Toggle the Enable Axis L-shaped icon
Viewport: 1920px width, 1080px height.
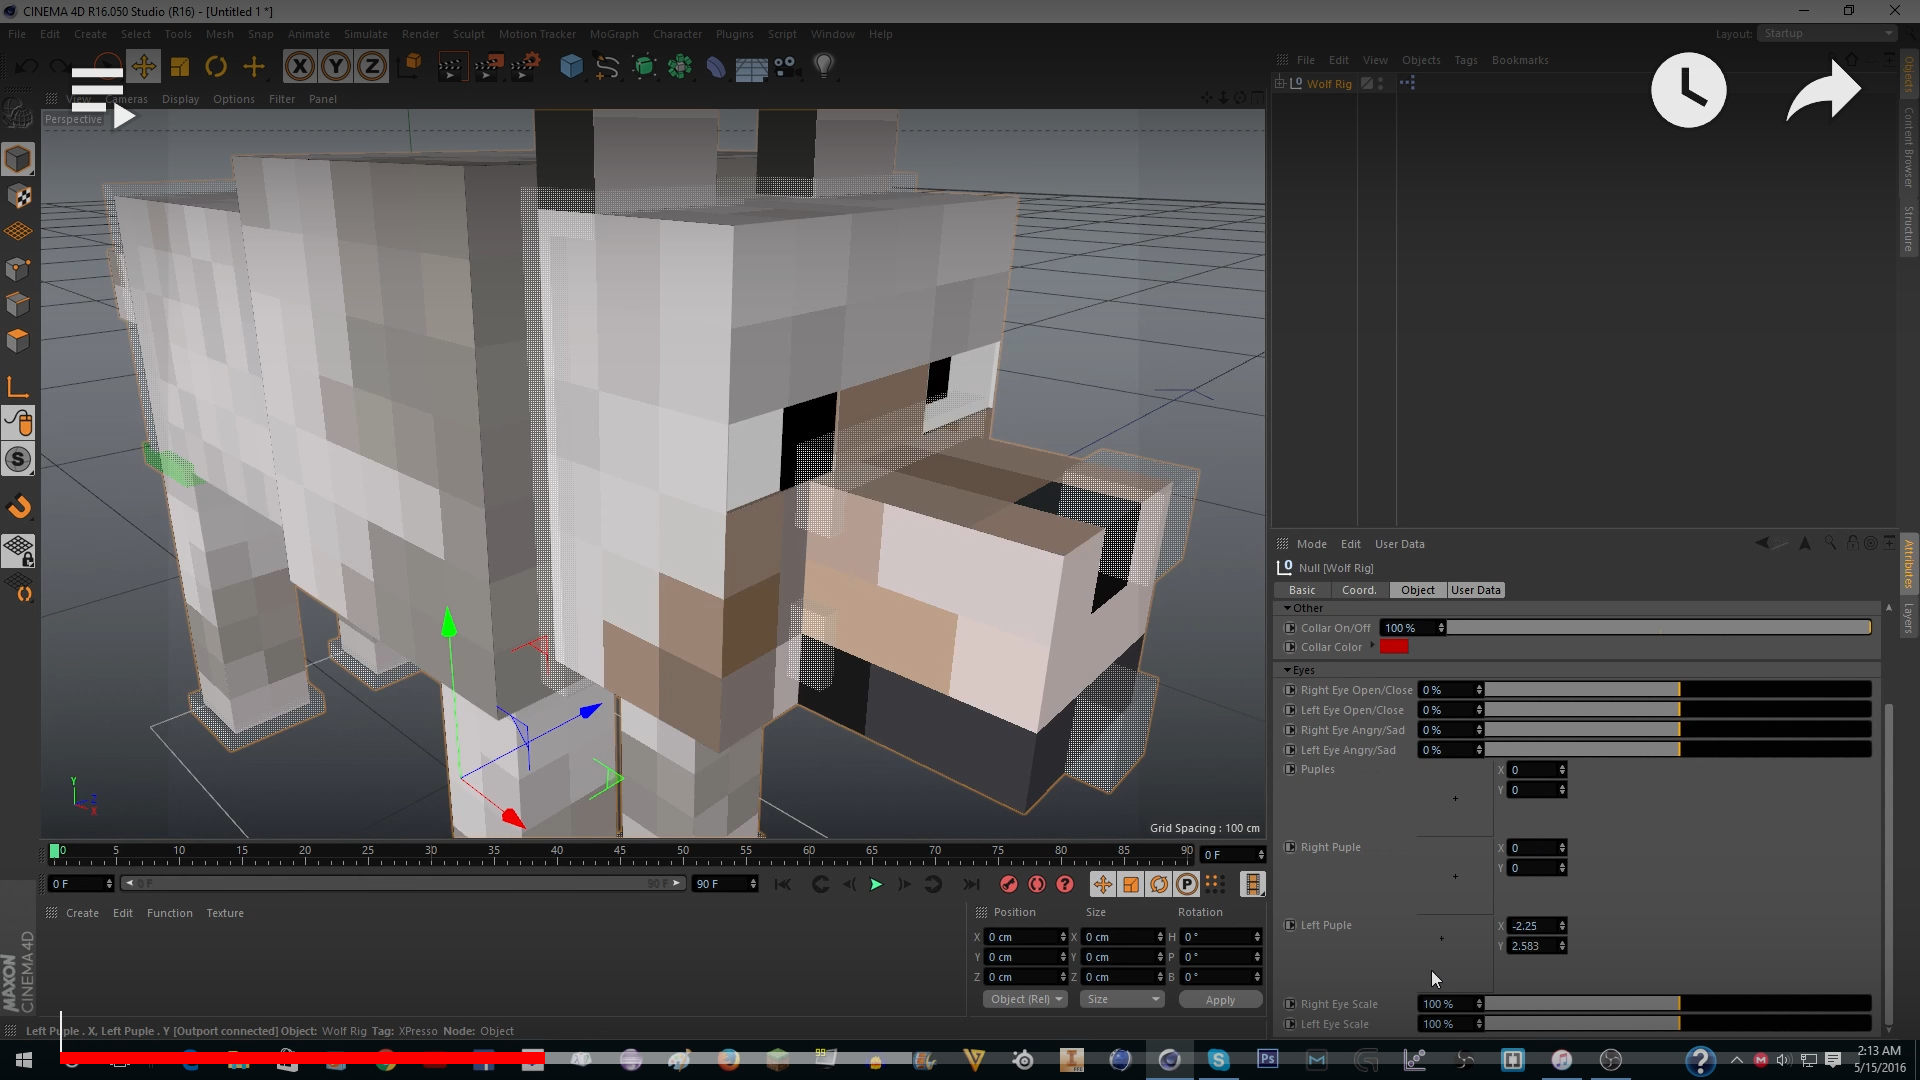point(18,388)
